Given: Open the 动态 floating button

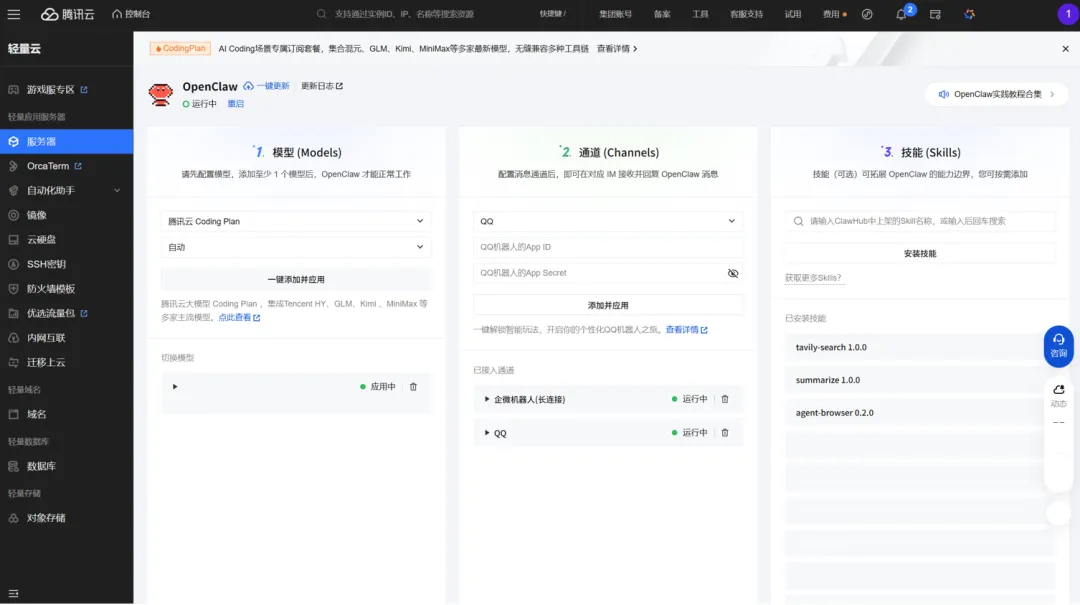Looking at the screenshot, I should [x=1059, y=396].
